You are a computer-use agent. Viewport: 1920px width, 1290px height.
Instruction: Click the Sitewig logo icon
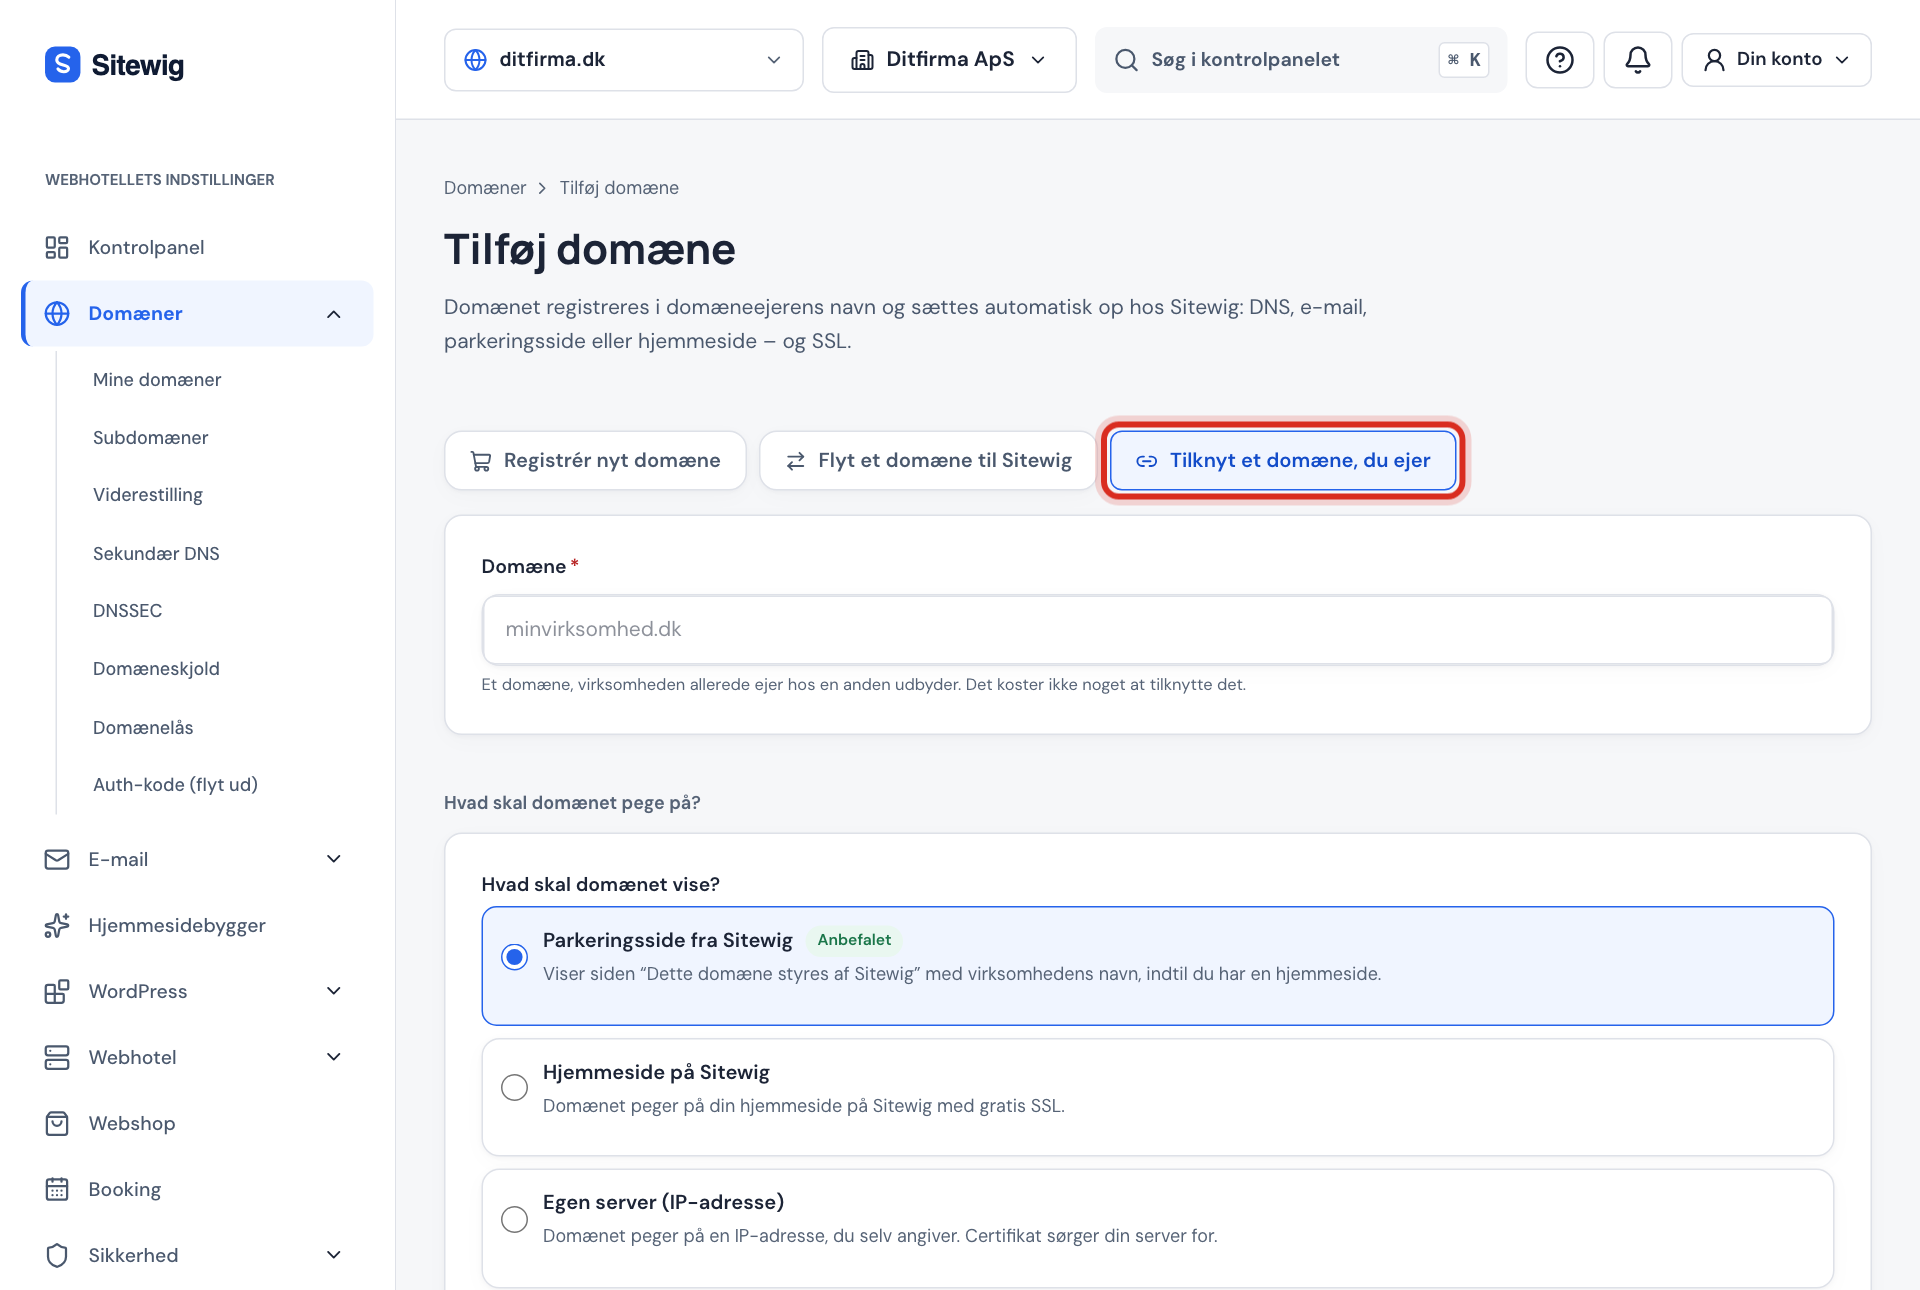pos(62,64)
